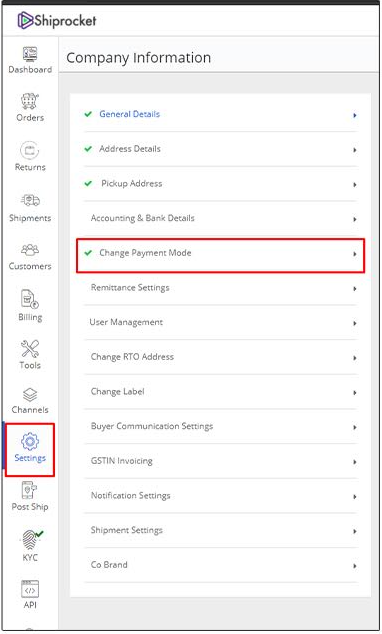
Task: Open the Shipments truck icon
Action: [30, 201]
